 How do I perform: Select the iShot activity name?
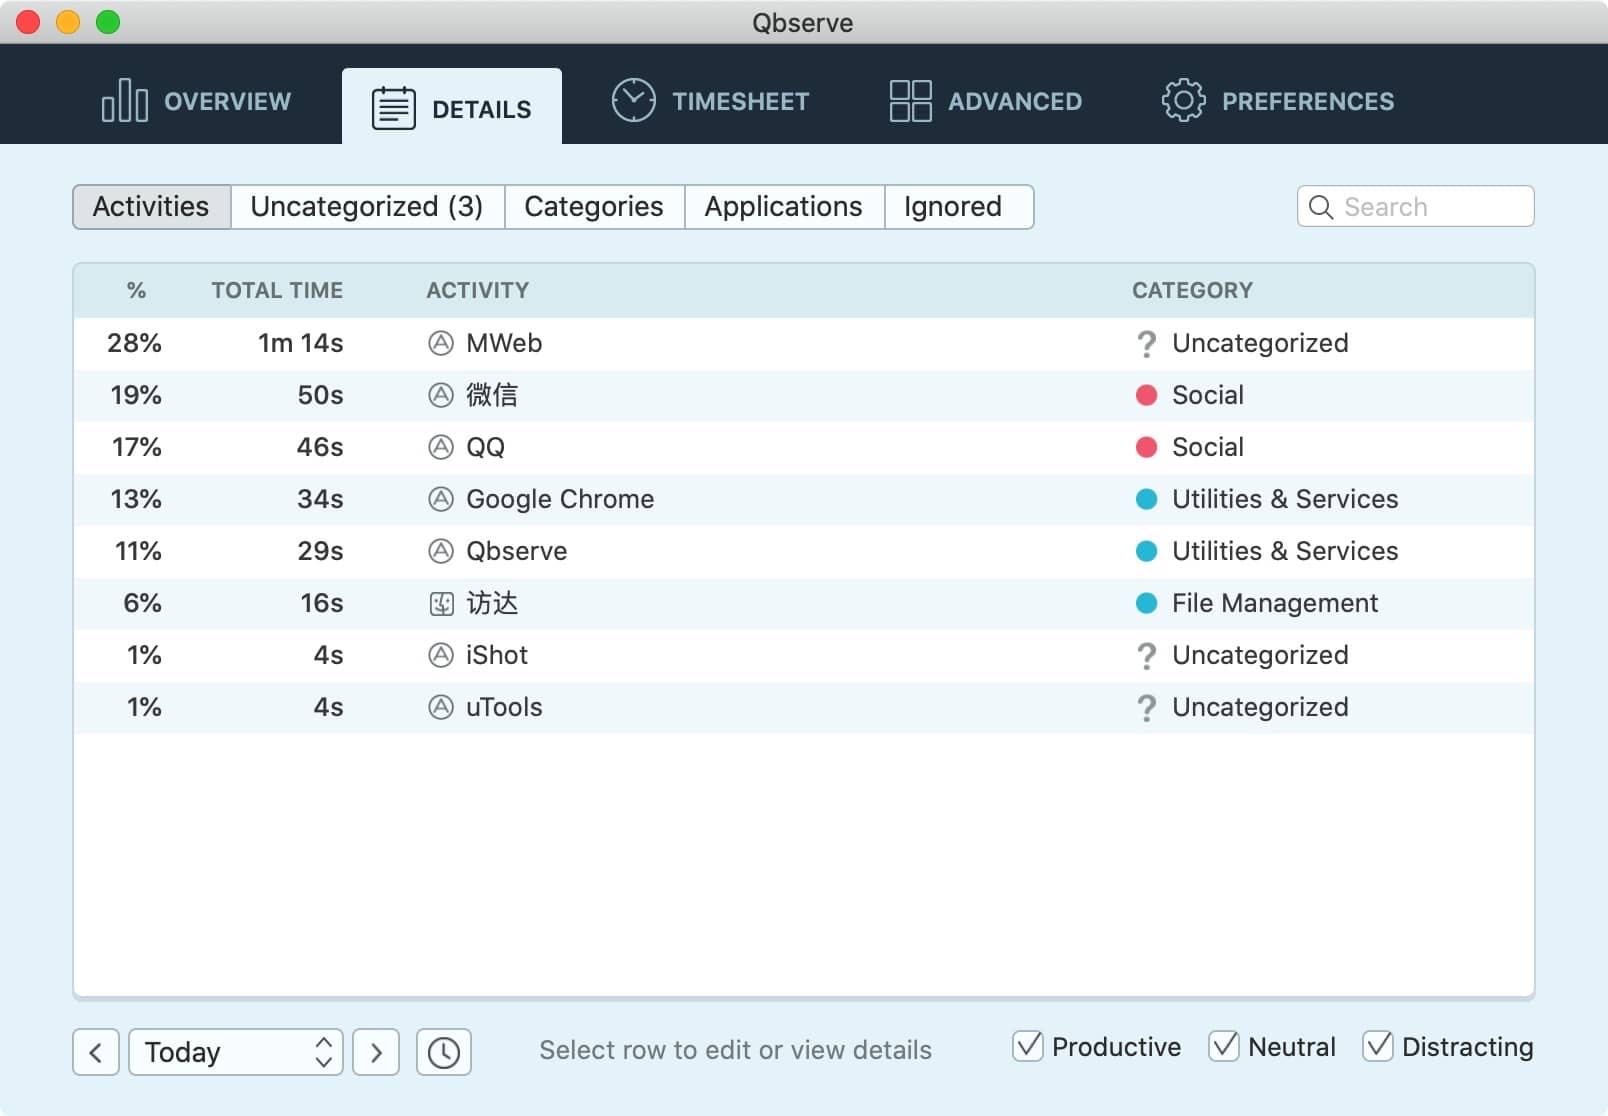click(497, 655)
